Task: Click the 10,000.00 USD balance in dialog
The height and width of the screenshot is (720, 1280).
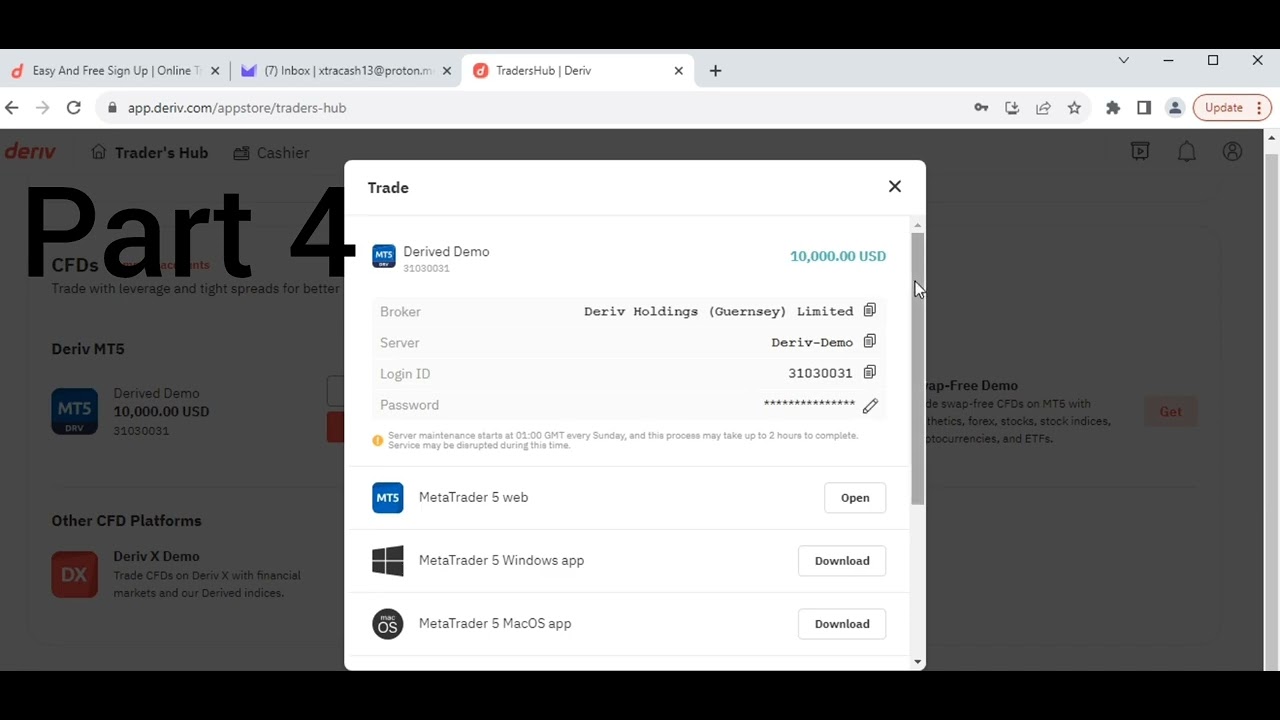Action: 838,256
